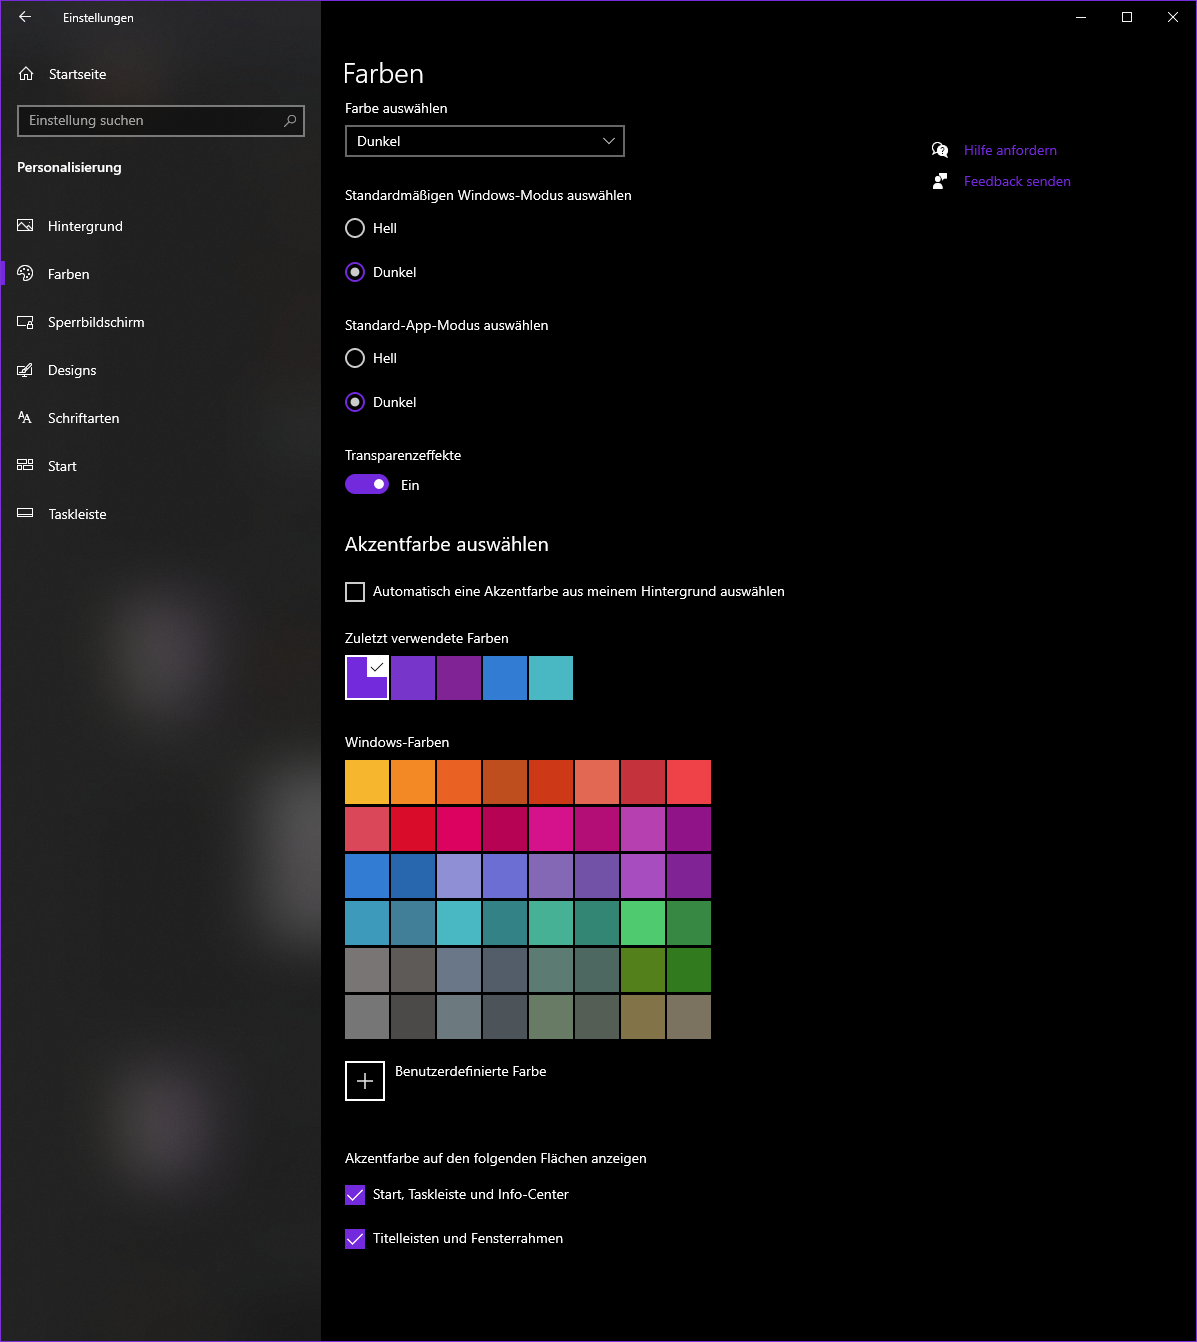Select Hell for the standard Windows mode
This screenshot has height=1342, width=1197.
355,228
